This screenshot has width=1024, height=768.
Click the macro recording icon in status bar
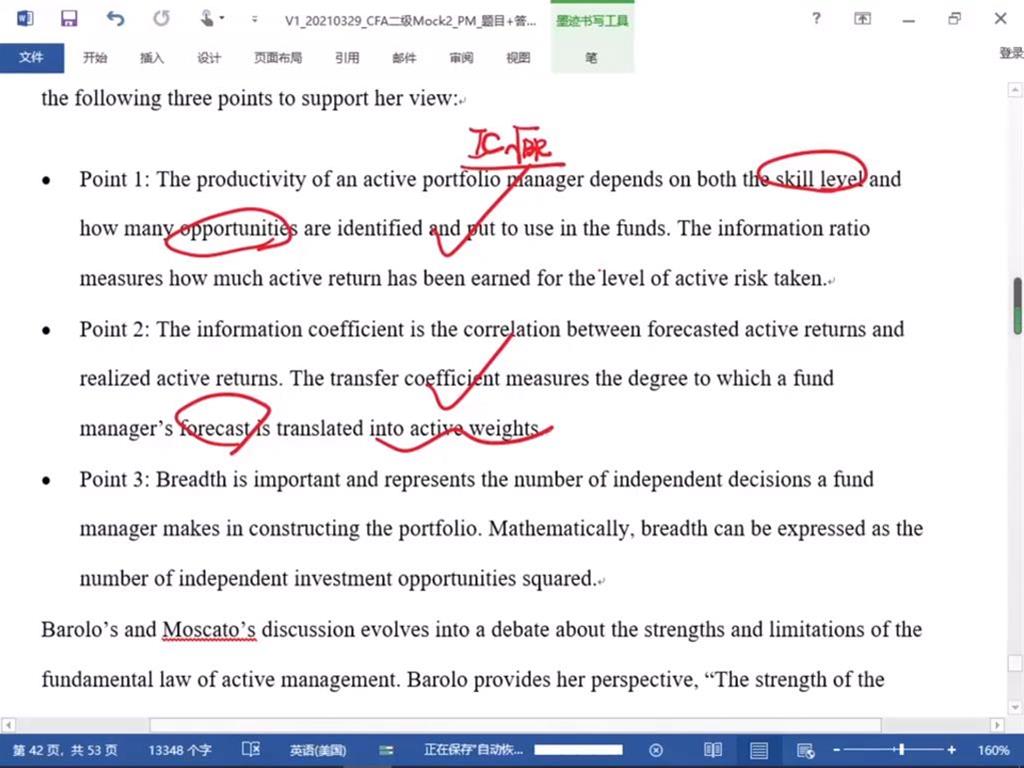[x=386, y=750]
